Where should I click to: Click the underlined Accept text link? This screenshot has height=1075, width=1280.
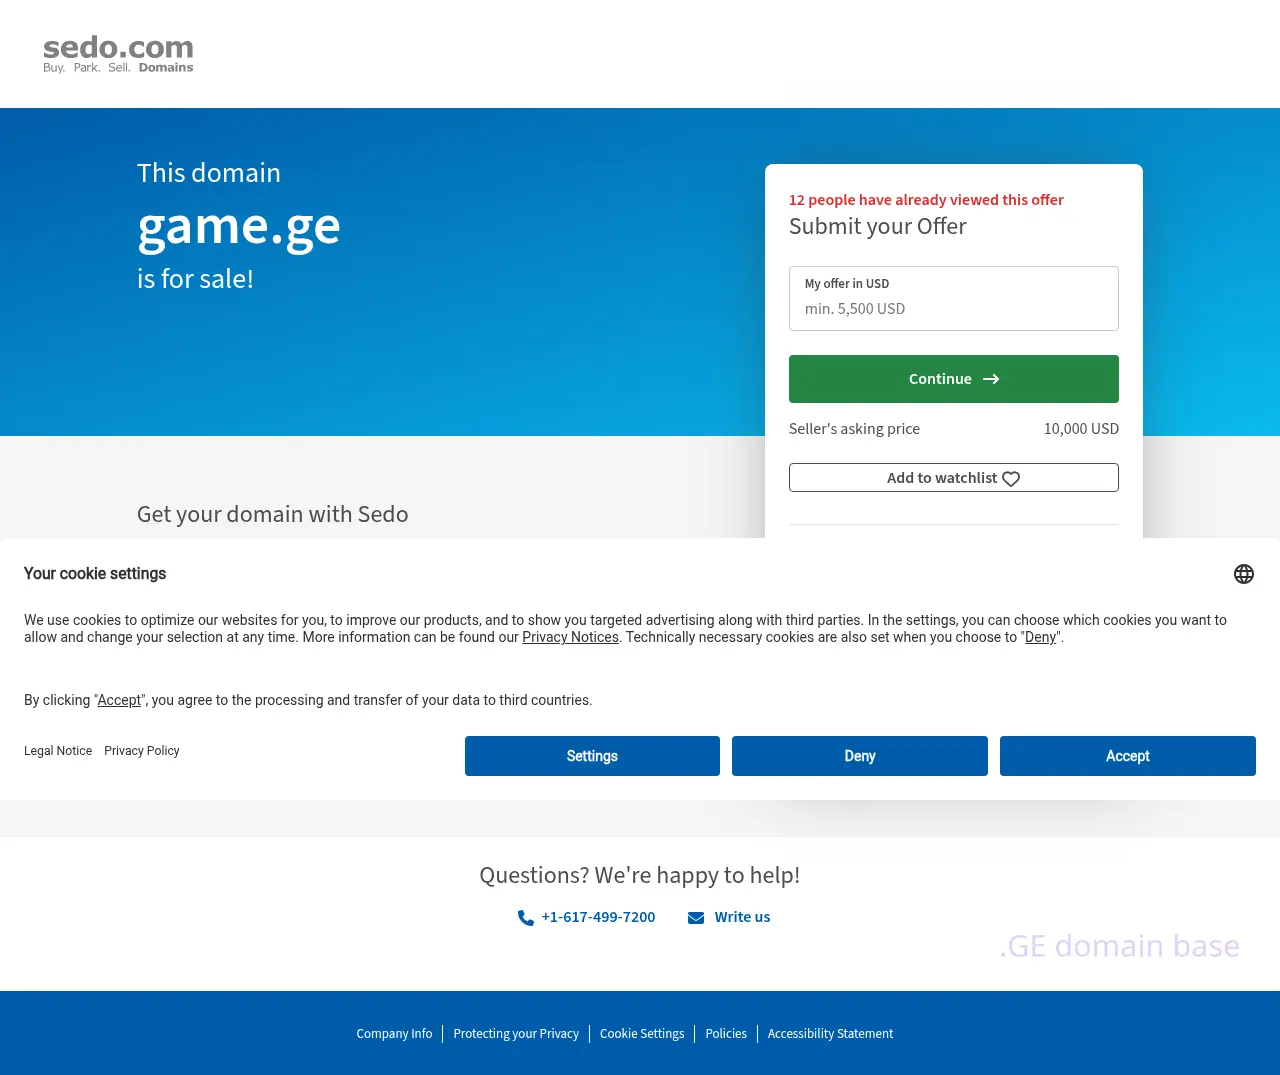pos(119,700)
